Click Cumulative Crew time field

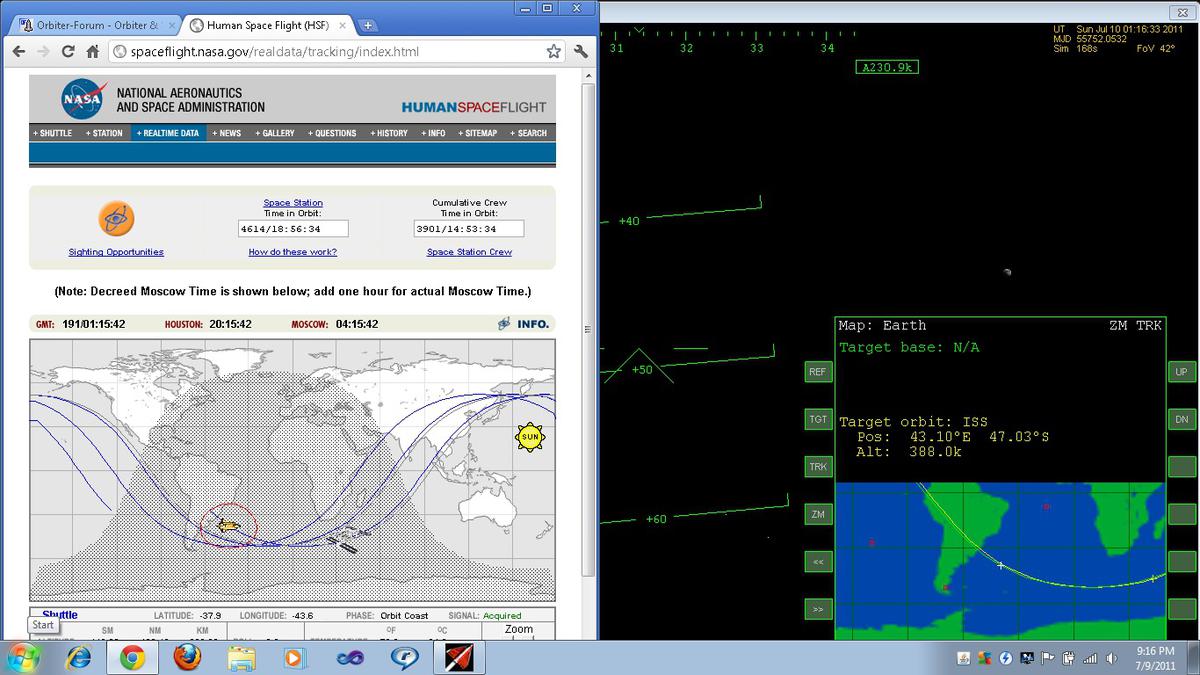[469, 229]
